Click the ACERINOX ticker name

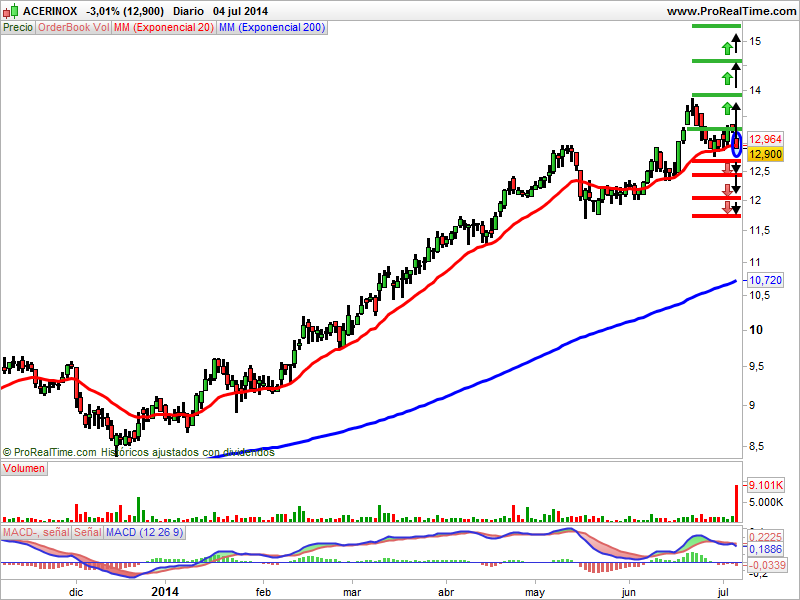(x=50, y=11)
